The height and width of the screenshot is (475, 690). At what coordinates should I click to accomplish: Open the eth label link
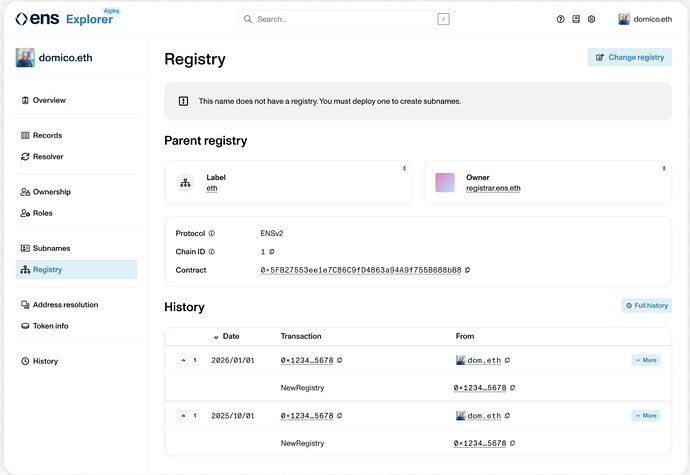pyautogui.click(x=212, y=188)
